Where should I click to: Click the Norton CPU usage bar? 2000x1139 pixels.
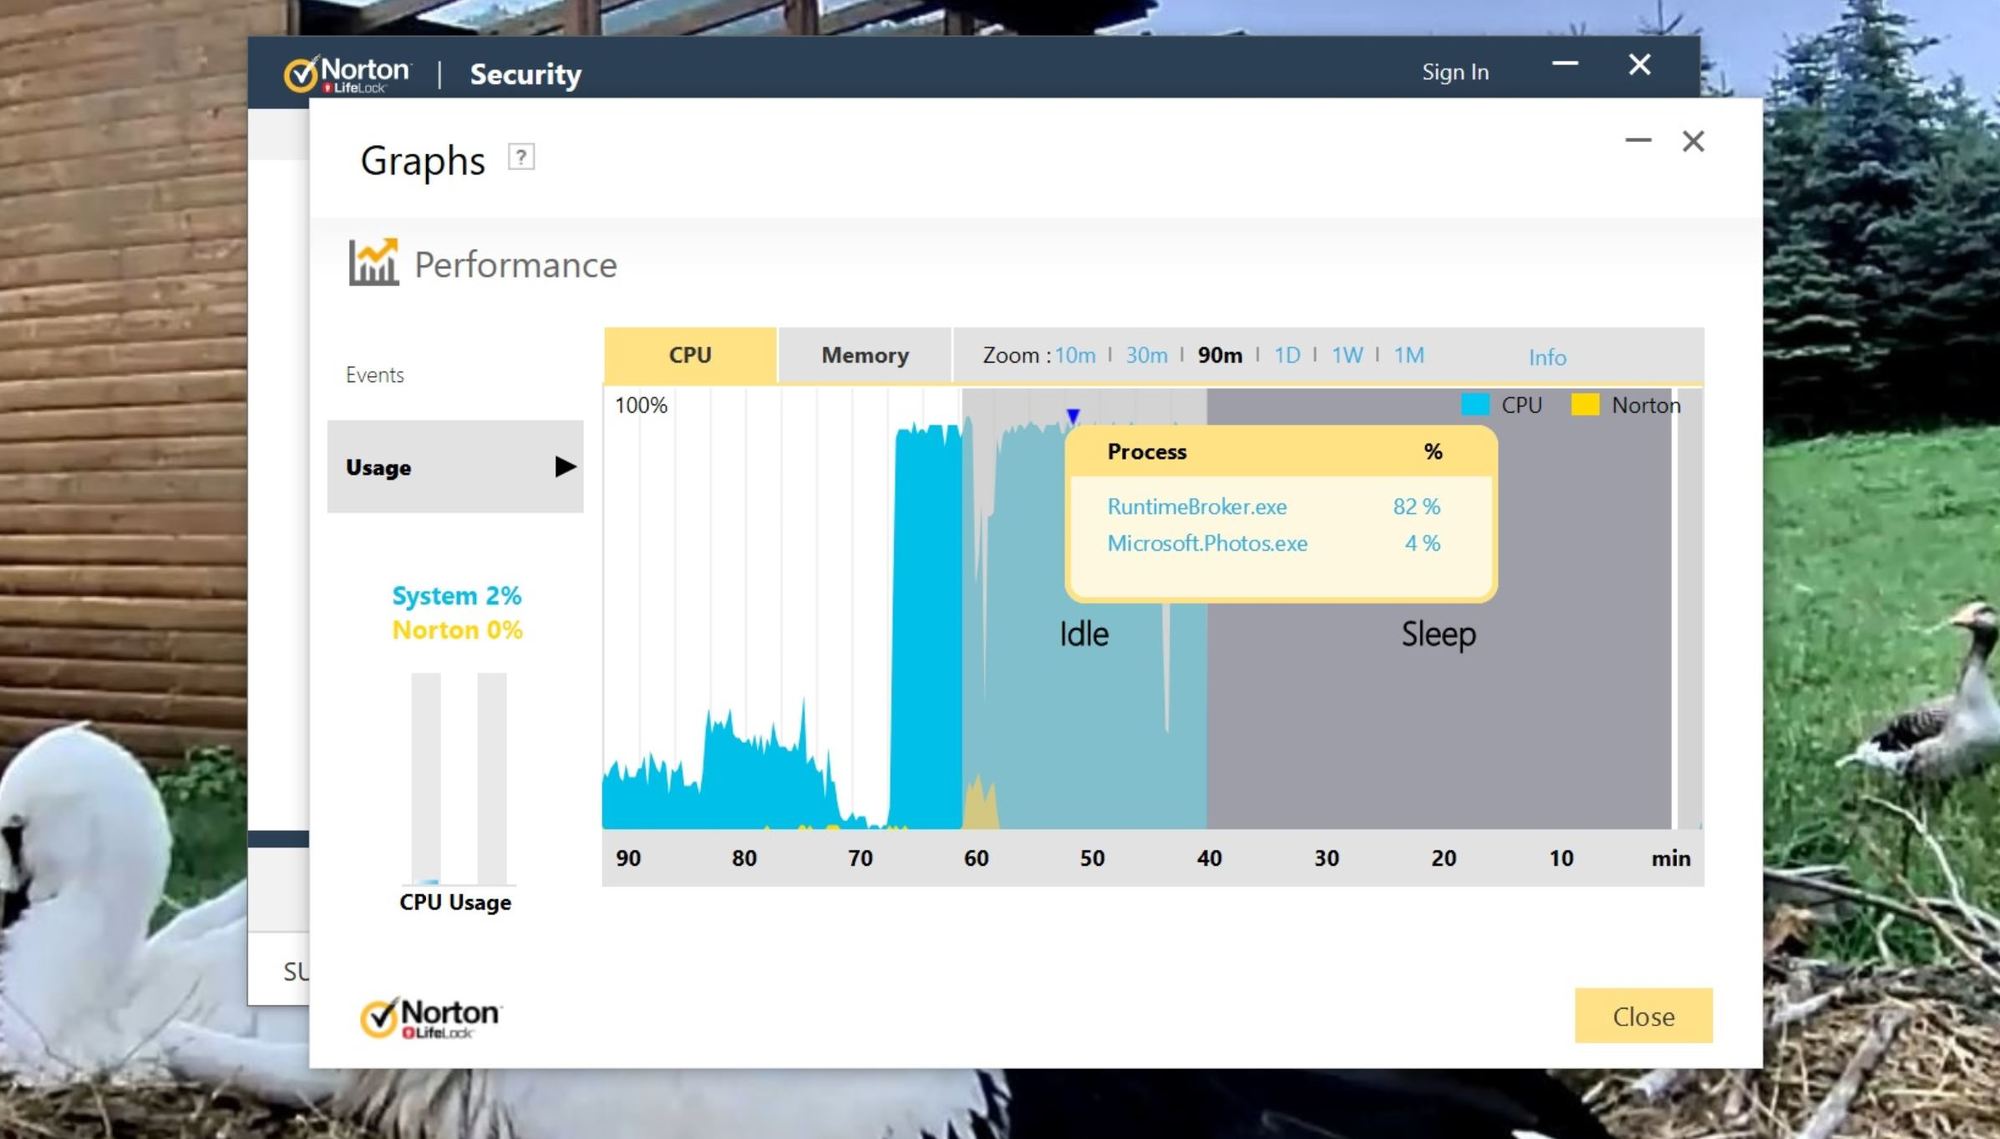click(x=492, y=778)
